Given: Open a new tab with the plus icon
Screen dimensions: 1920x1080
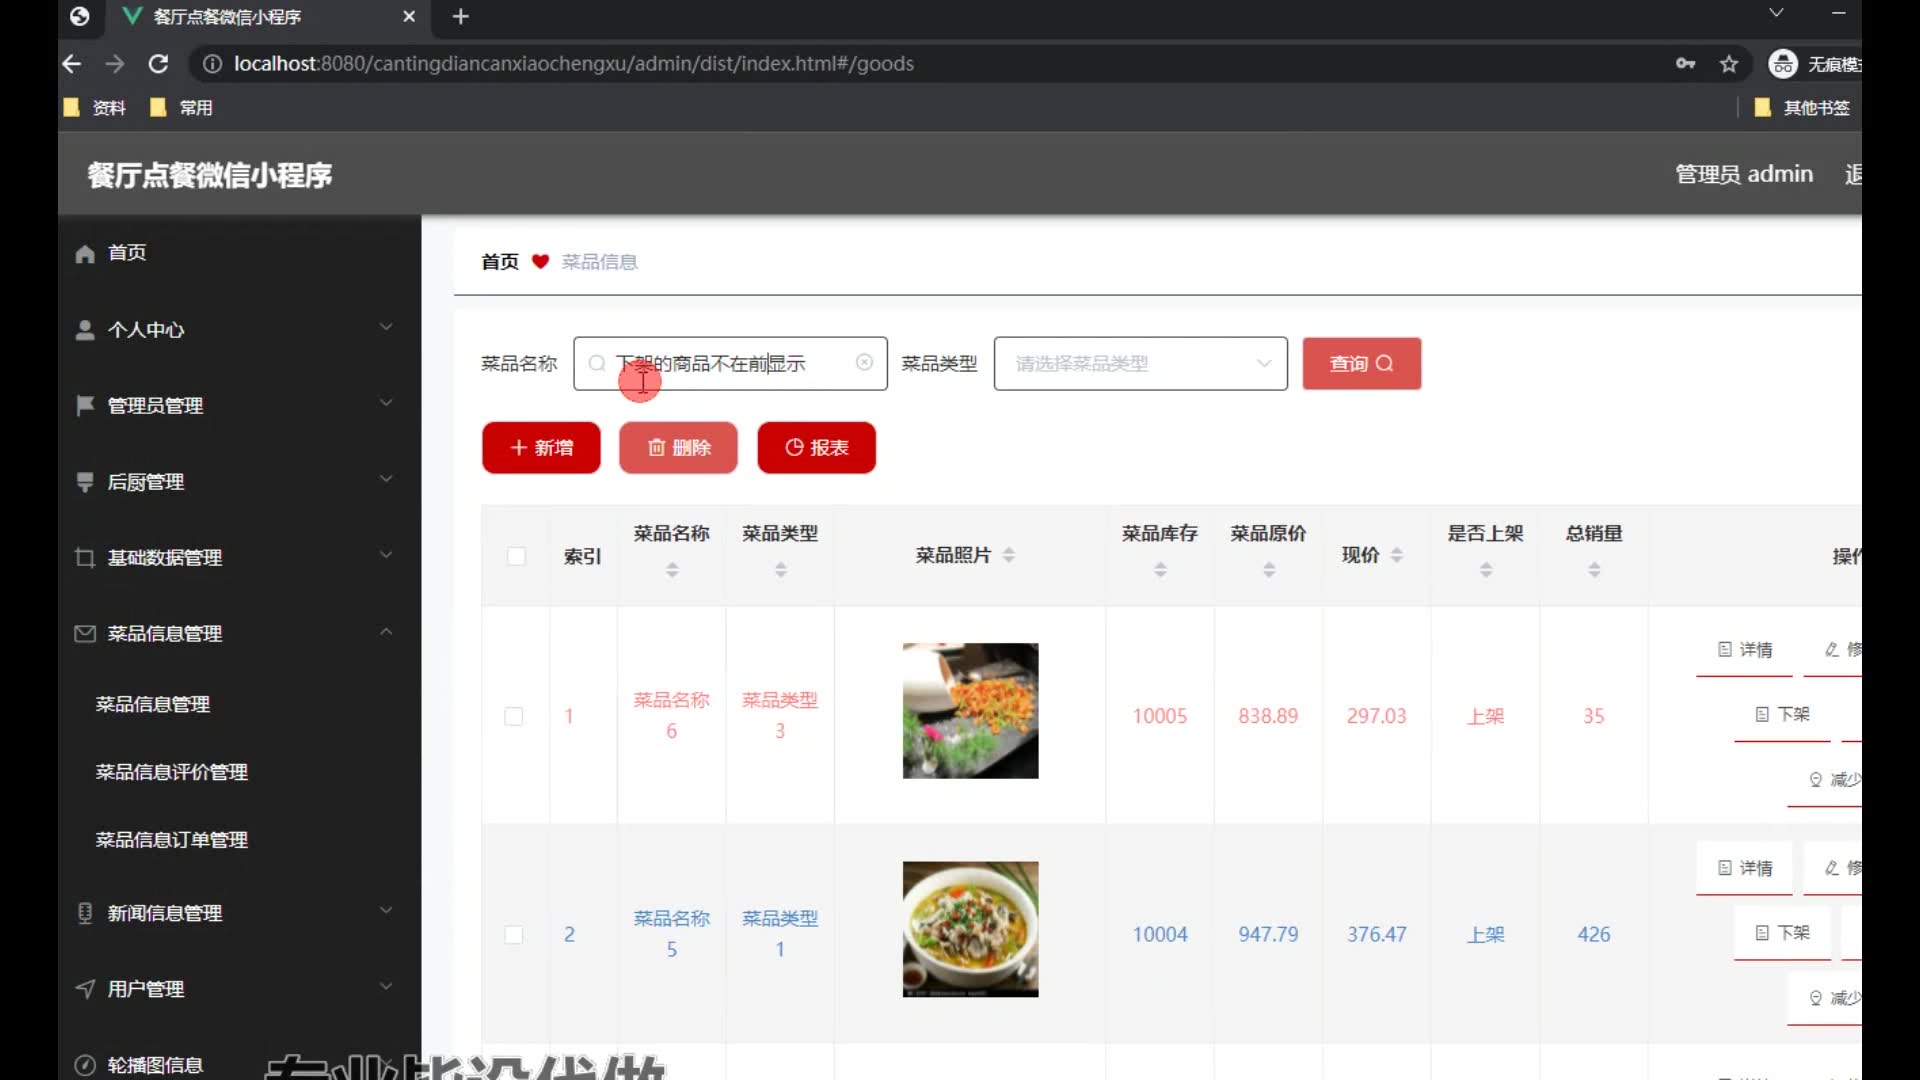Looking at the screenshot, I should (460, 17).
